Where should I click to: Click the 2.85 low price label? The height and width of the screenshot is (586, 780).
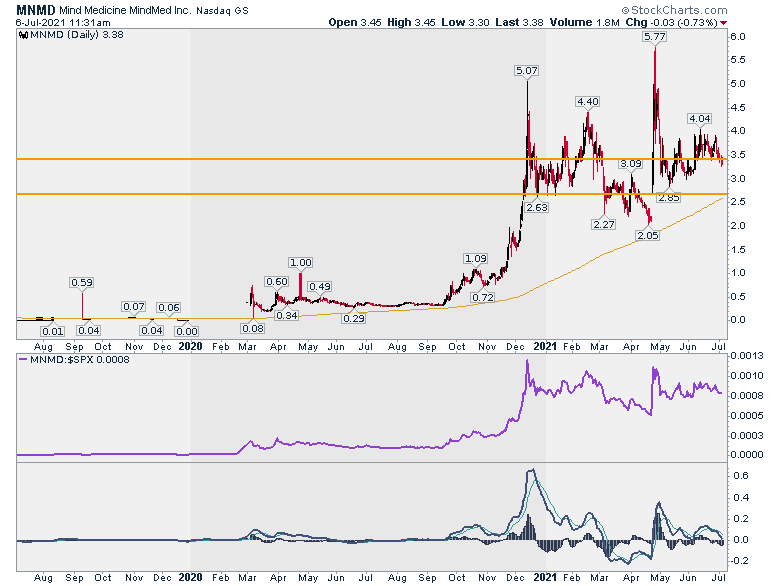[668, 197]
